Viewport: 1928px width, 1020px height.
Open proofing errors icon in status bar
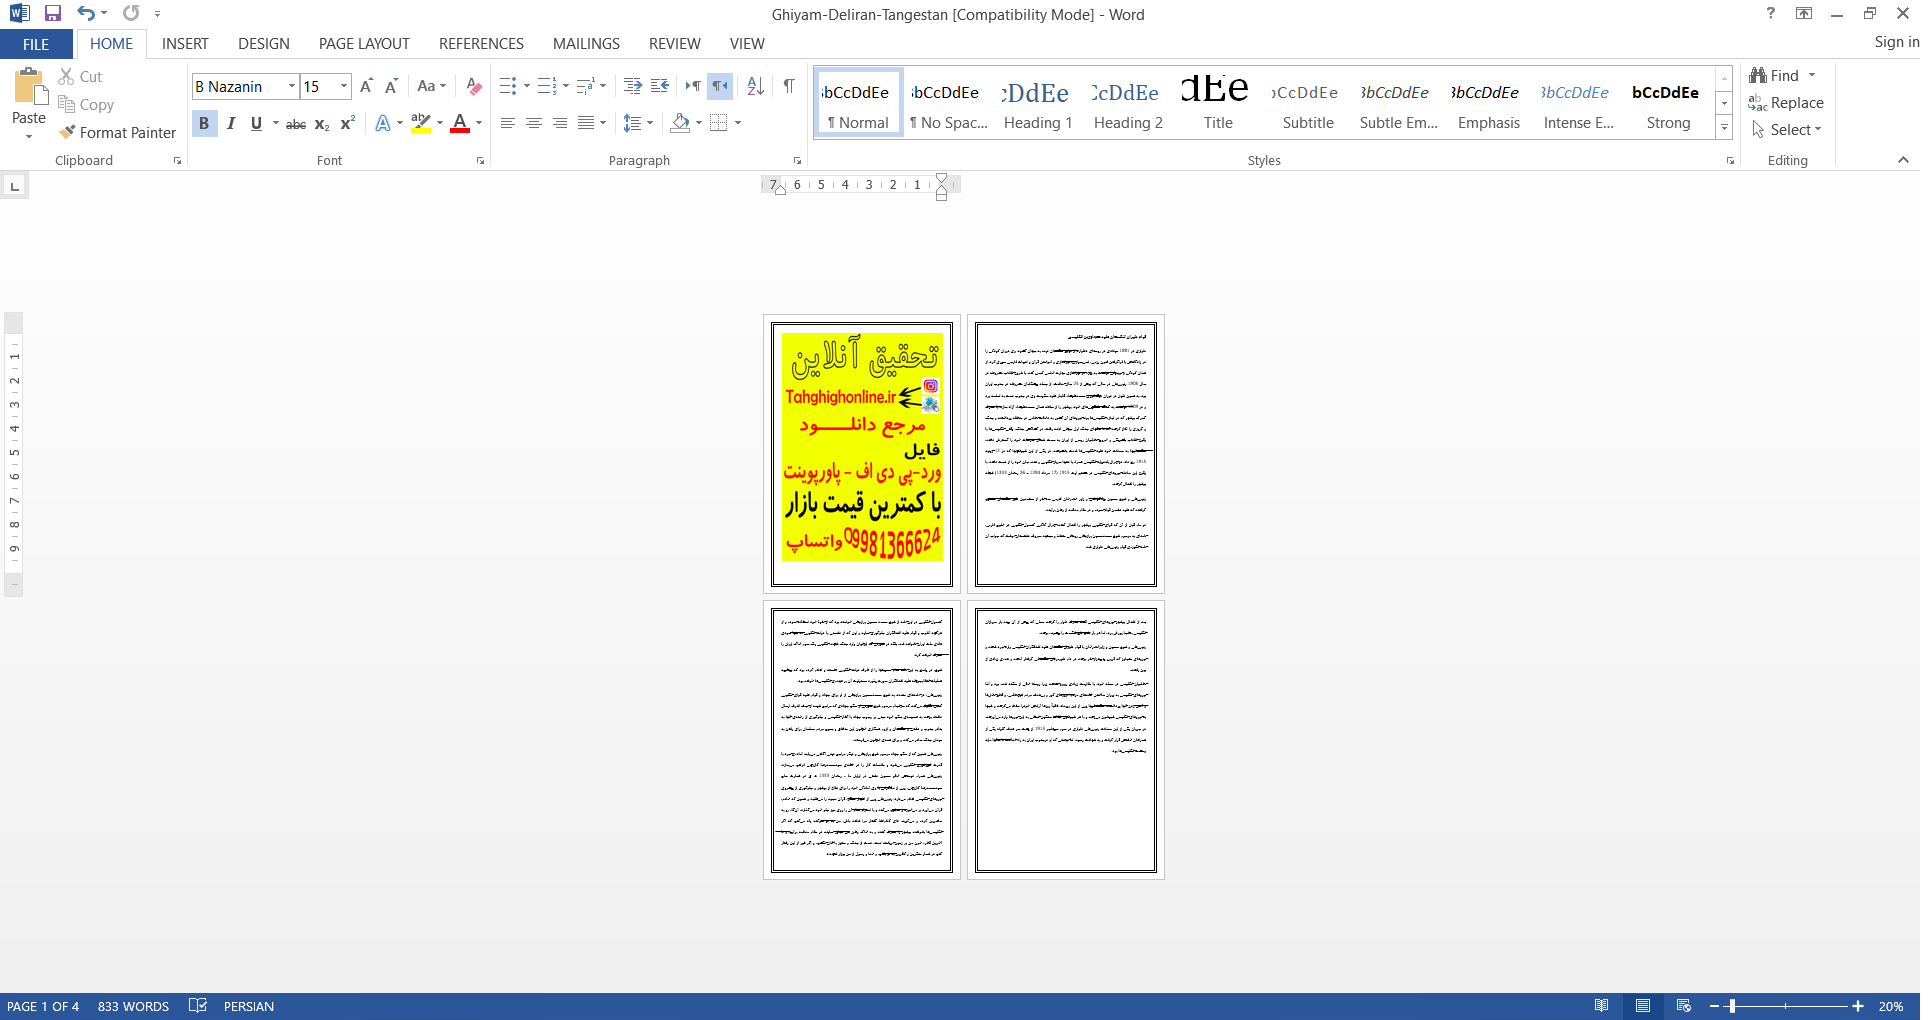pos(198,1006)
